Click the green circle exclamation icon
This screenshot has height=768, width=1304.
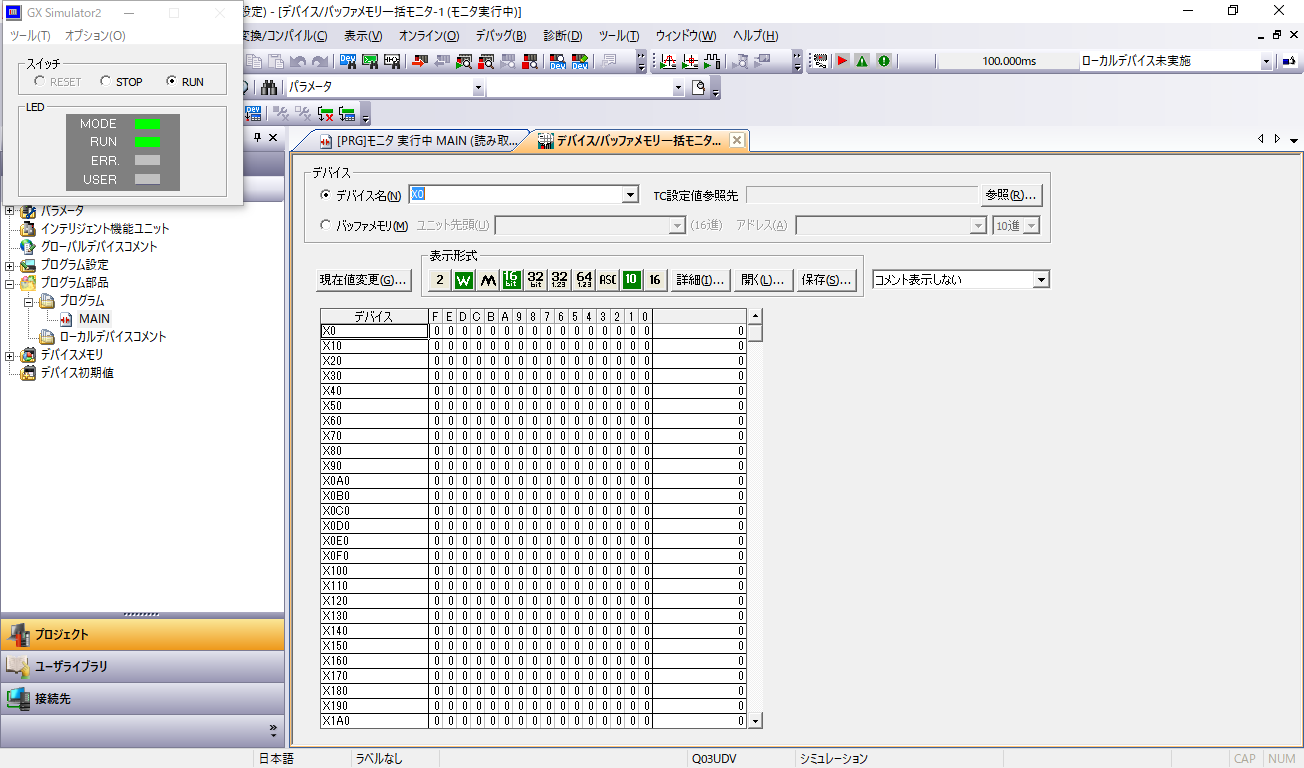point(883,60)
